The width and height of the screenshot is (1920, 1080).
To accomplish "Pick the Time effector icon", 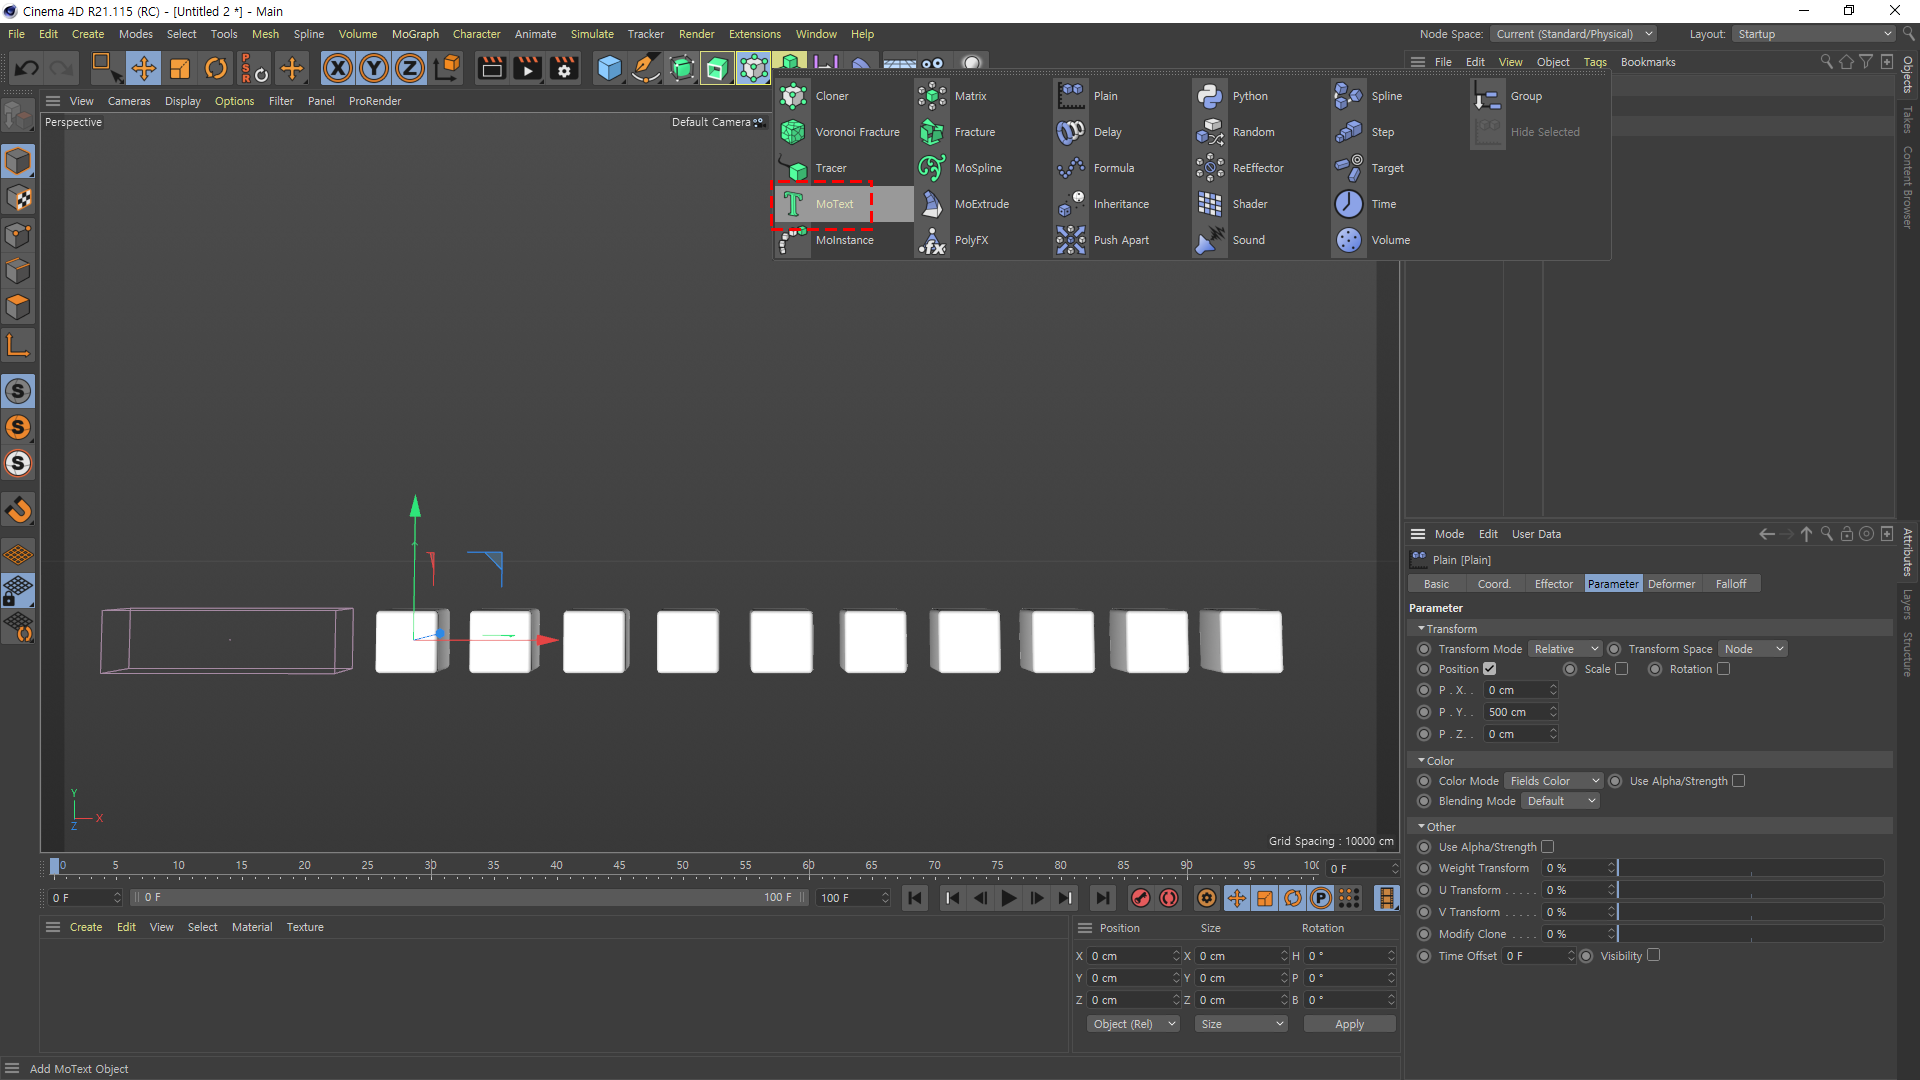I will (x=1349, y=204).
